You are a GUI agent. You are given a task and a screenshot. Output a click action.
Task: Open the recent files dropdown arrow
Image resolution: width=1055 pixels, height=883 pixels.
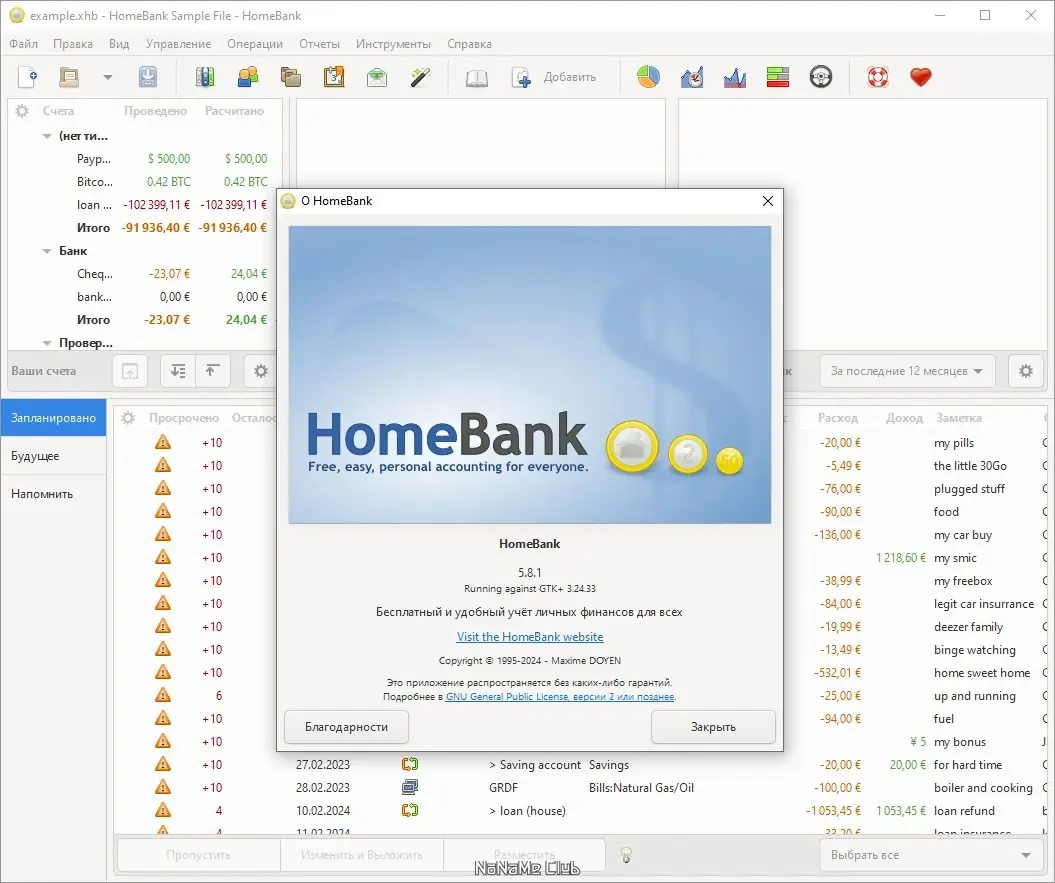(x=108, y=77)
